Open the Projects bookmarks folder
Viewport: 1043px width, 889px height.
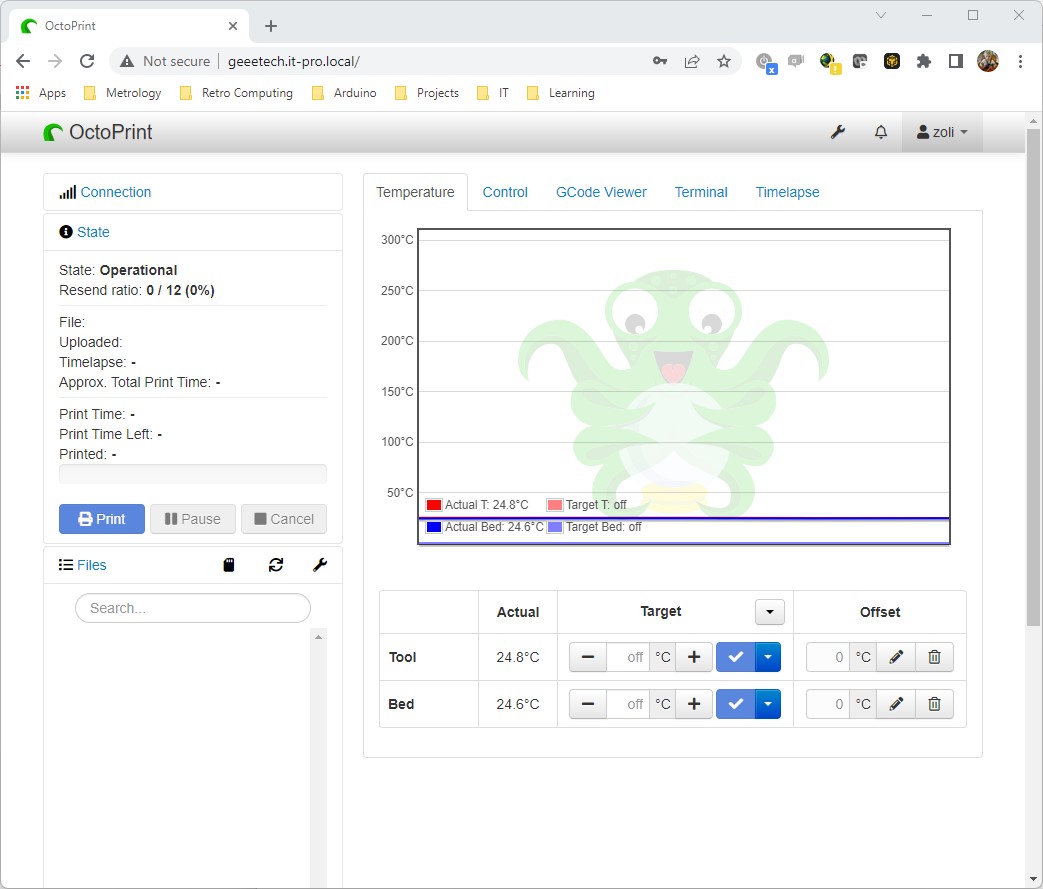click(x=427, y=93)
